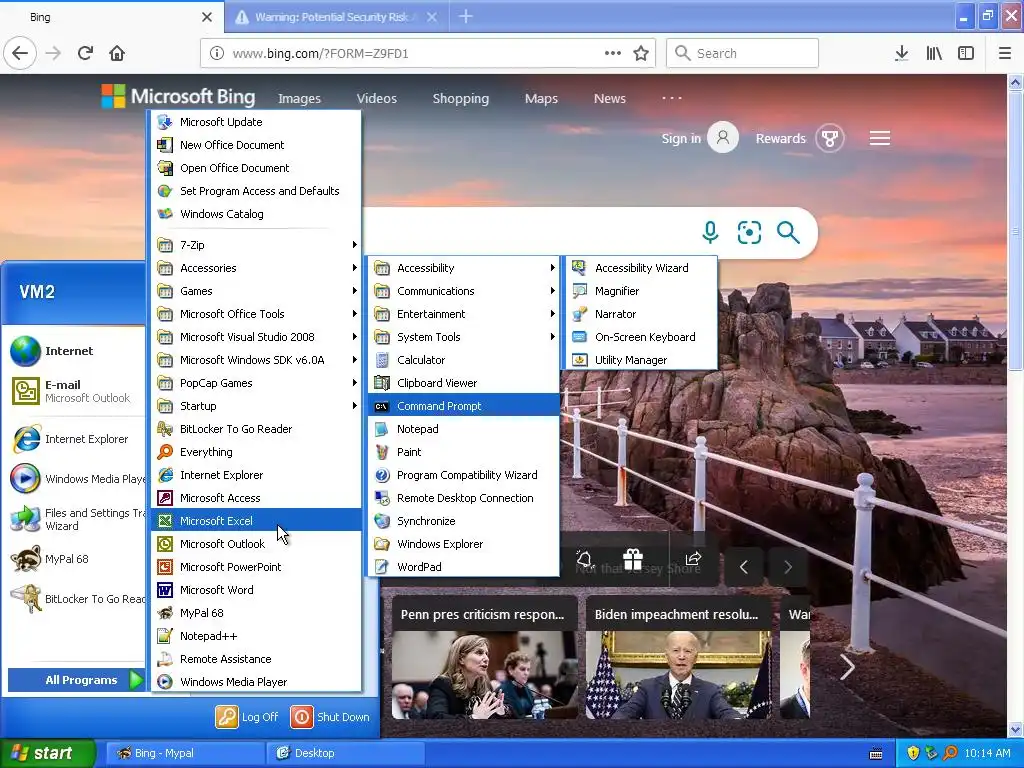Open the Biden impeachment news card

pyautogui.click(x=679, y=657)
